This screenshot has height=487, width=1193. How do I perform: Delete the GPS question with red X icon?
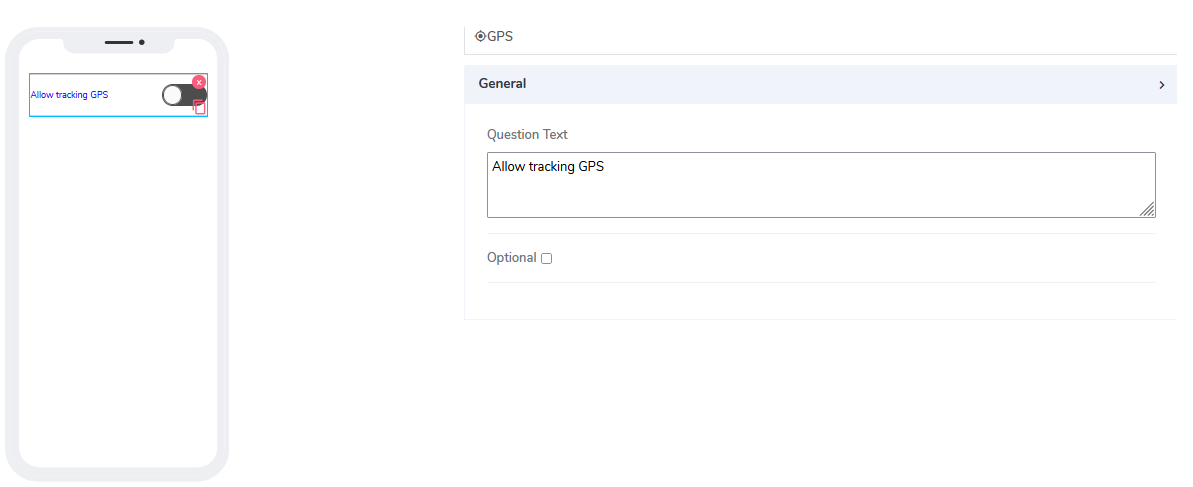click(x=199, y=82)
